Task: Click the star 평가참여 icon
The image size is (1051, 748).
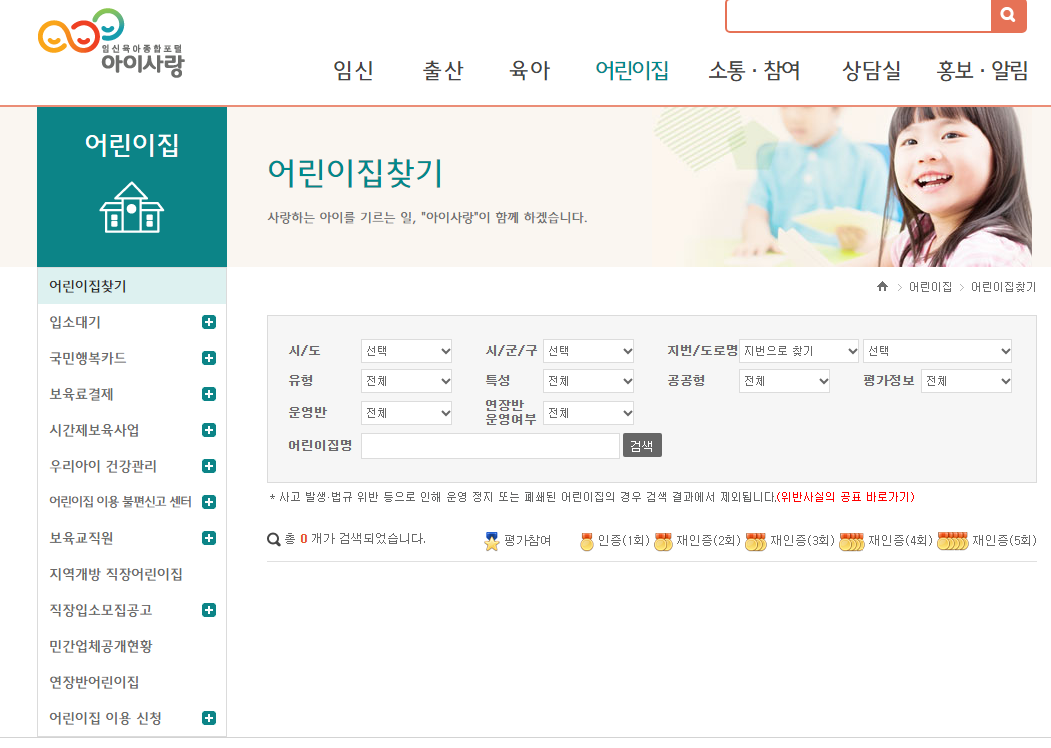Action: point(491,541)
